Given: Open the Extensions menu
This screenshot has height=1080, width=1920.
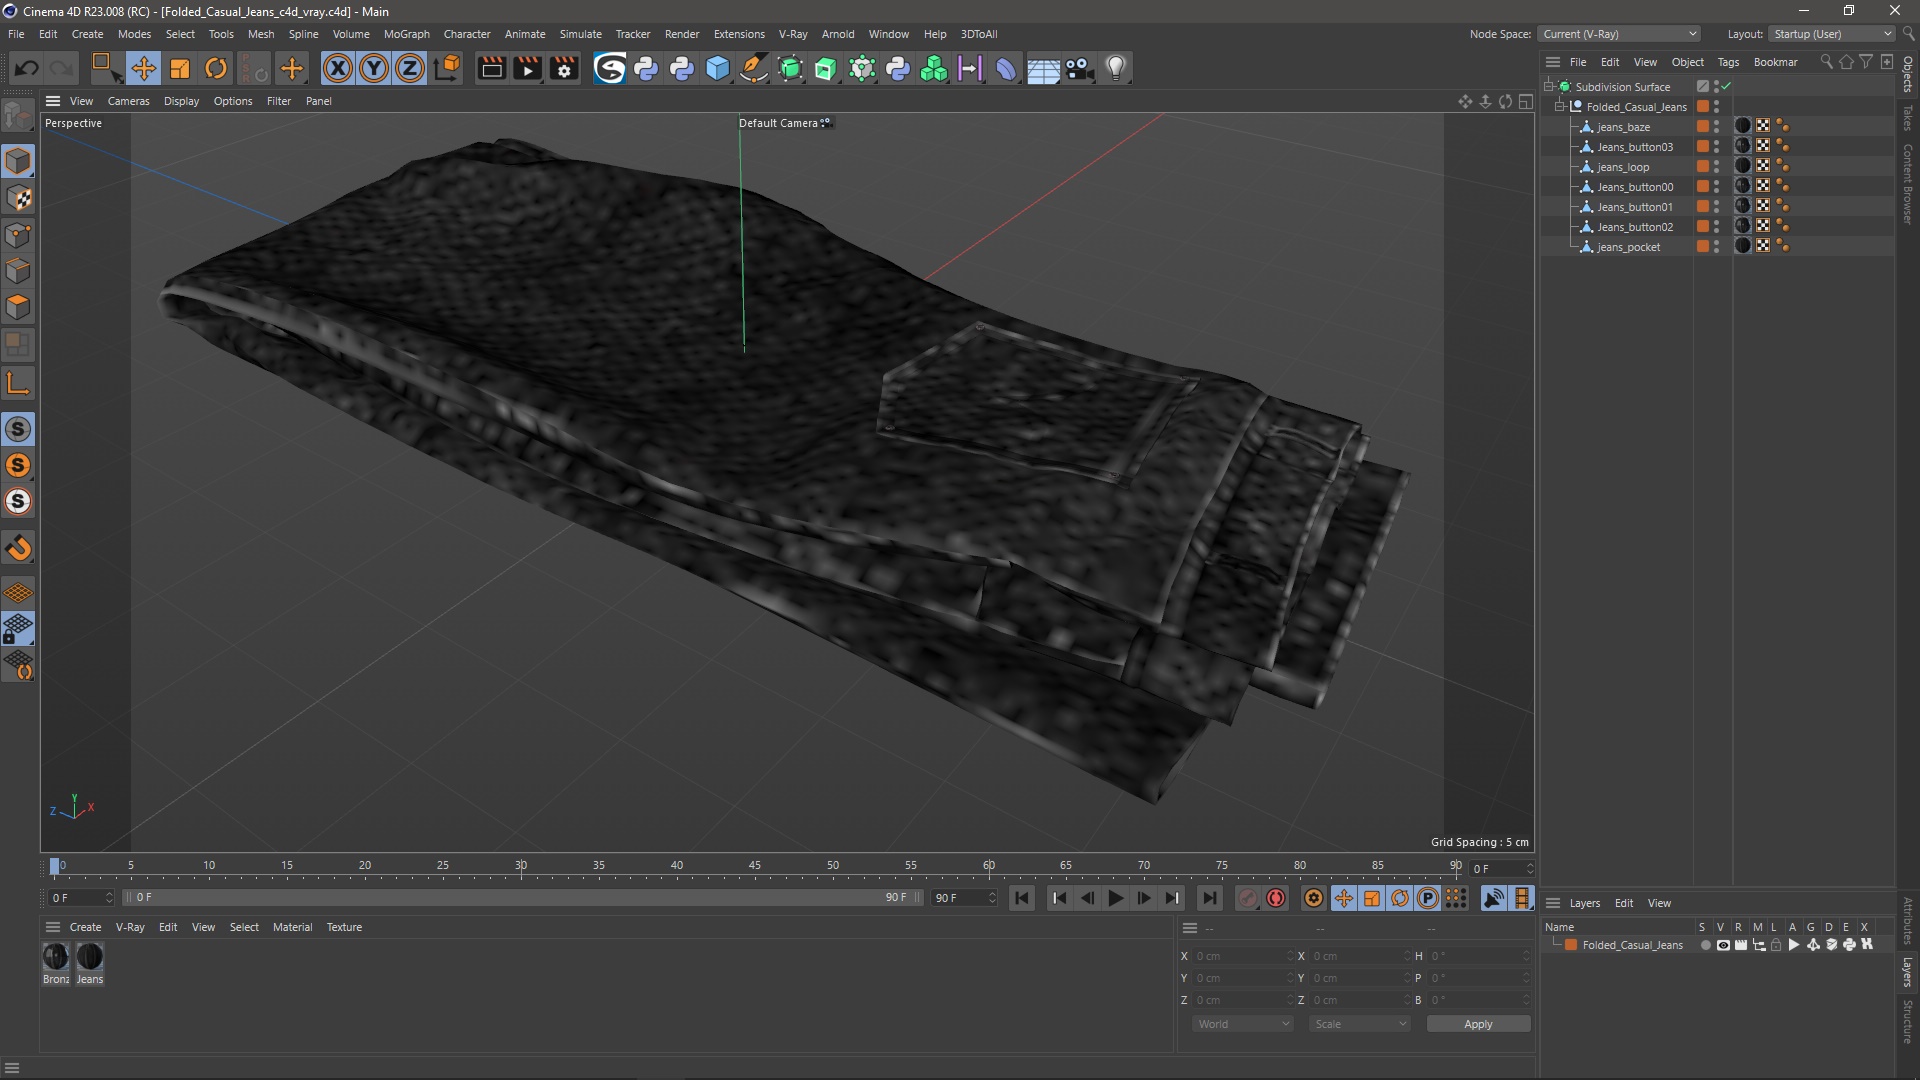Looking at the screenshot, I should (739, 34).
